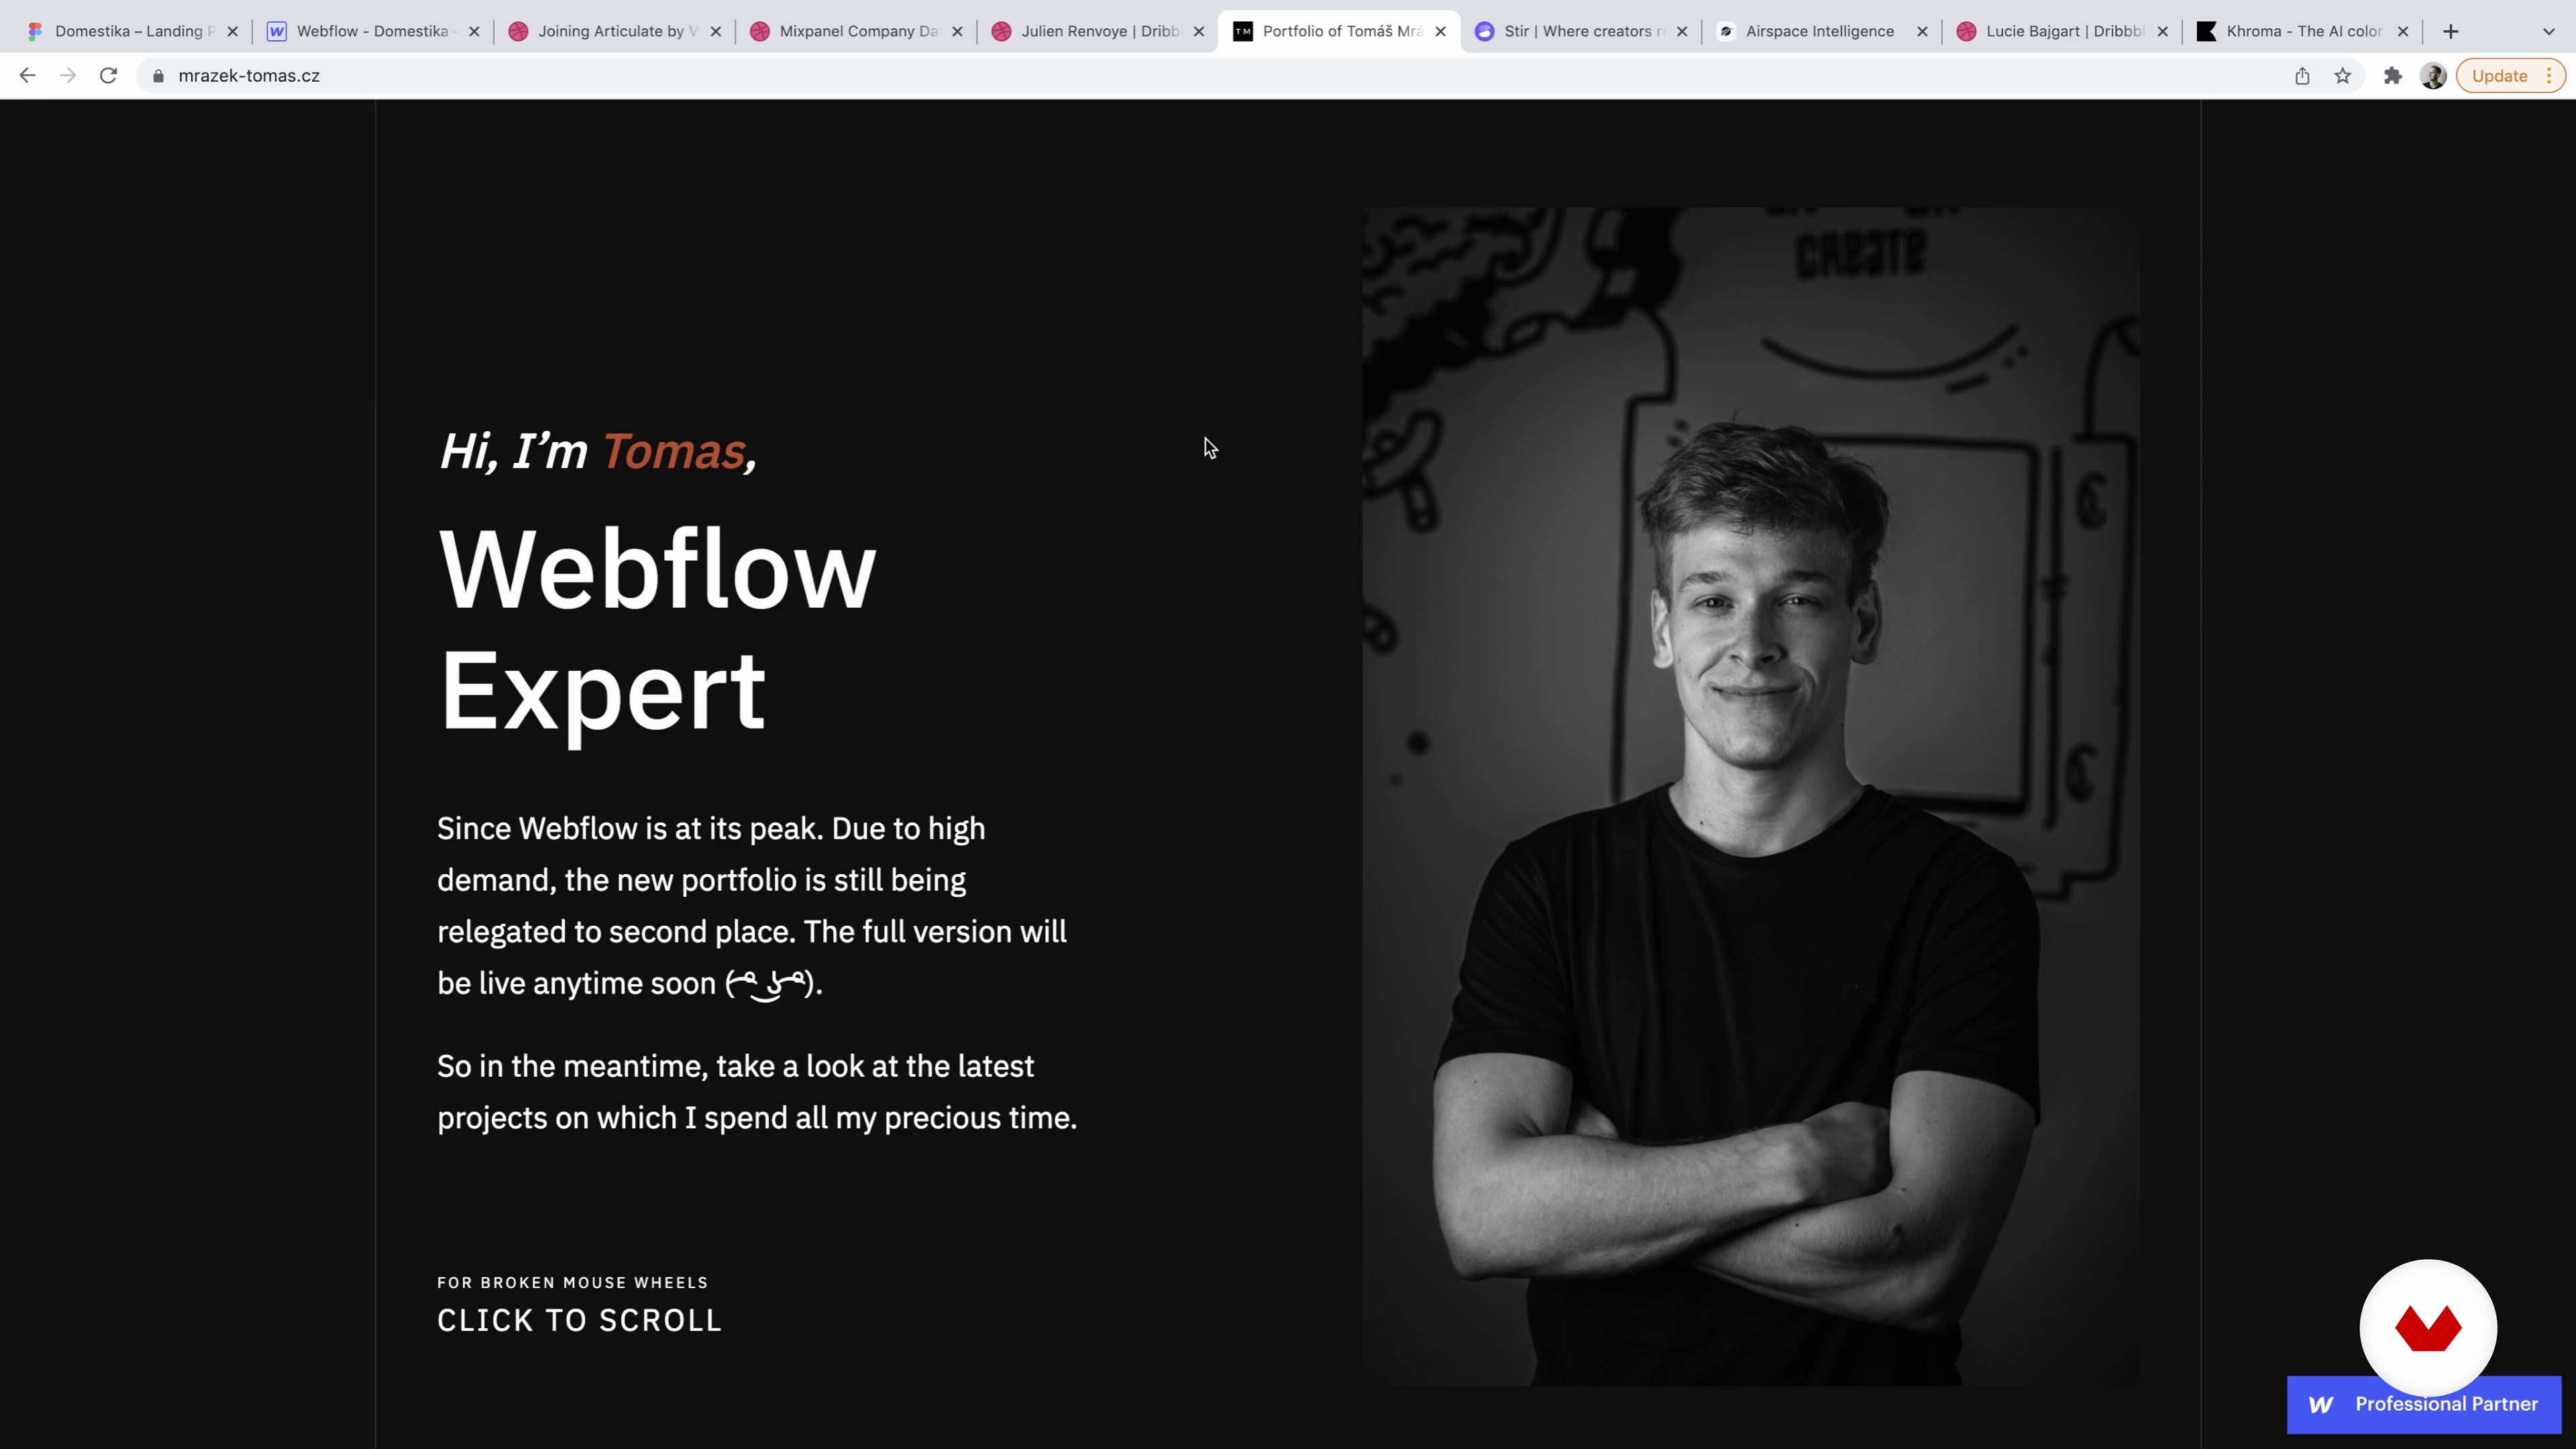This screenshot has height=1449, width=2576.
Task: Open the extensions puzzle icon
Action: (2393, 76)
